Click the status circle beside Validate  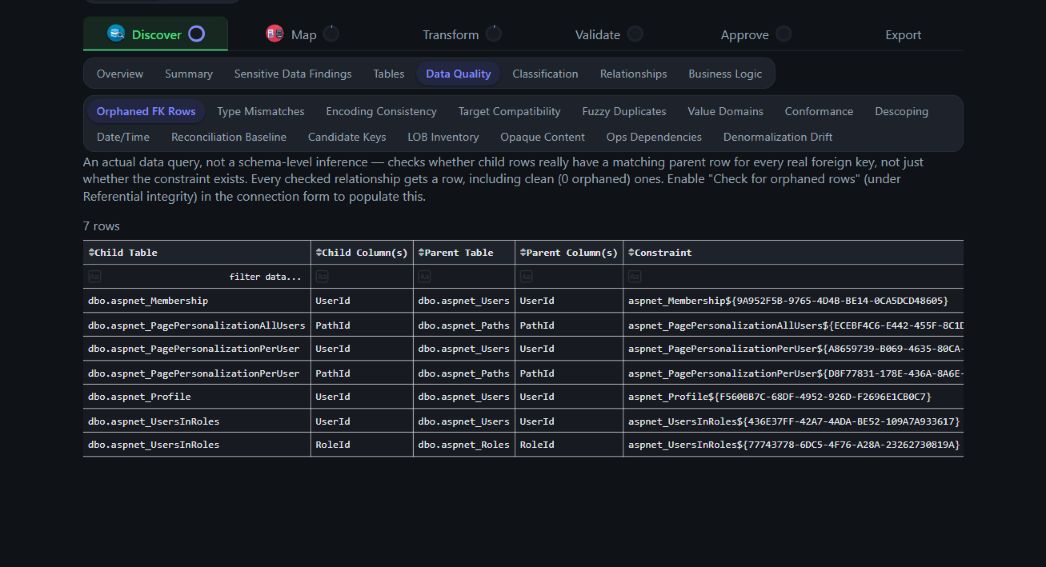coord(635,34)
